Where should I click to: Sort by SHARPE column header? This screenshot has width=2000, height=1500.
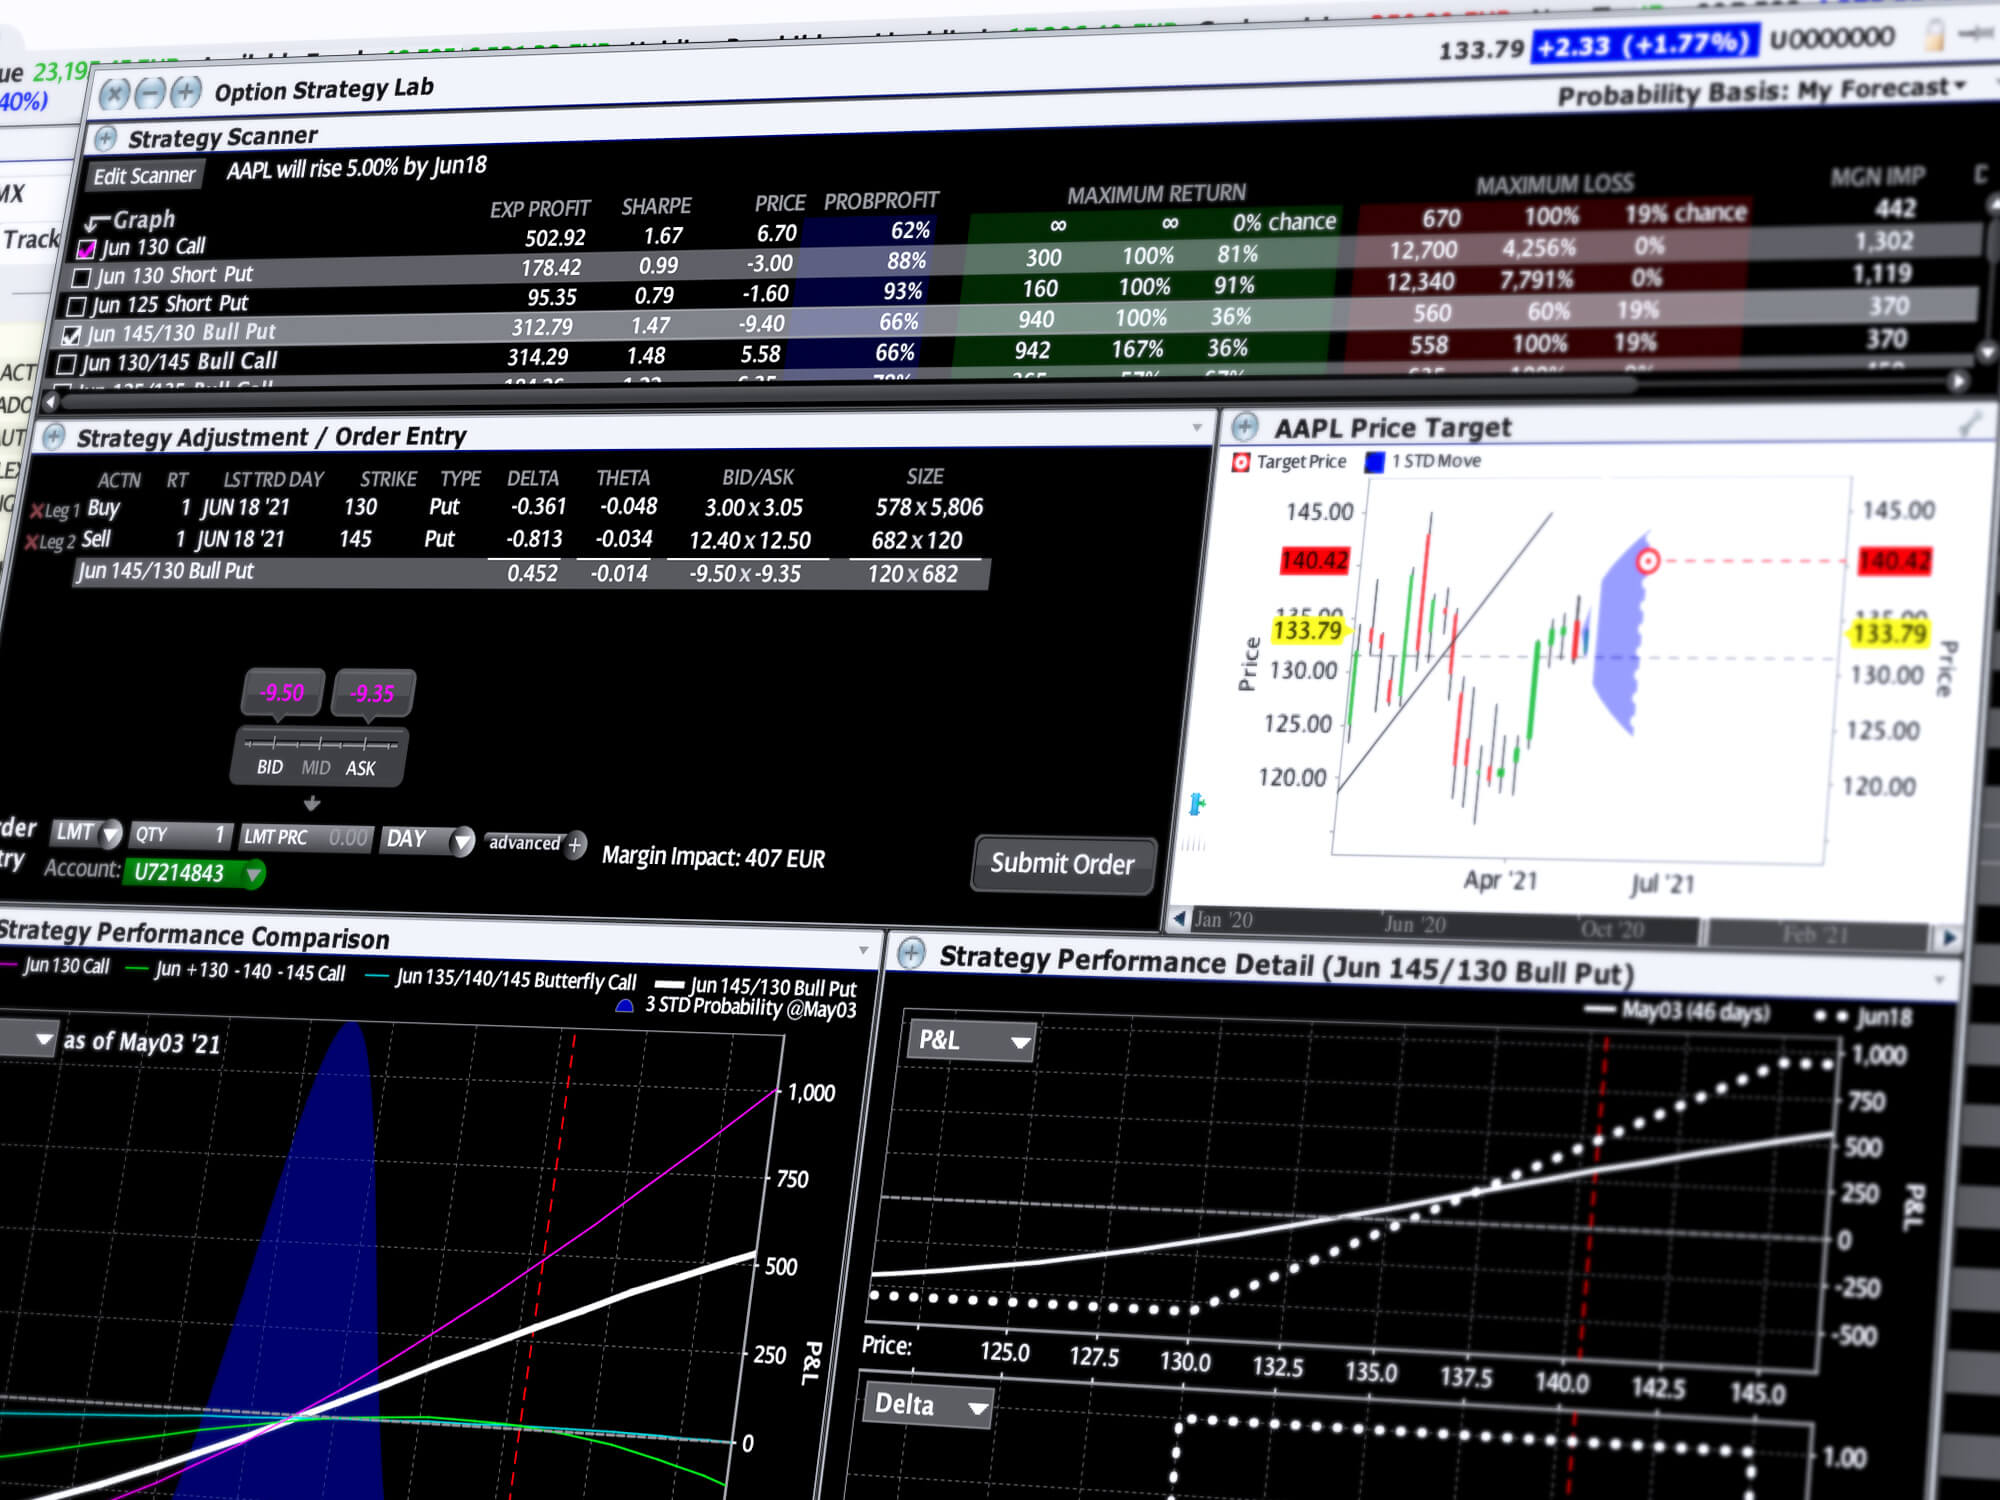pyautogui.click(x=656, y=206)
